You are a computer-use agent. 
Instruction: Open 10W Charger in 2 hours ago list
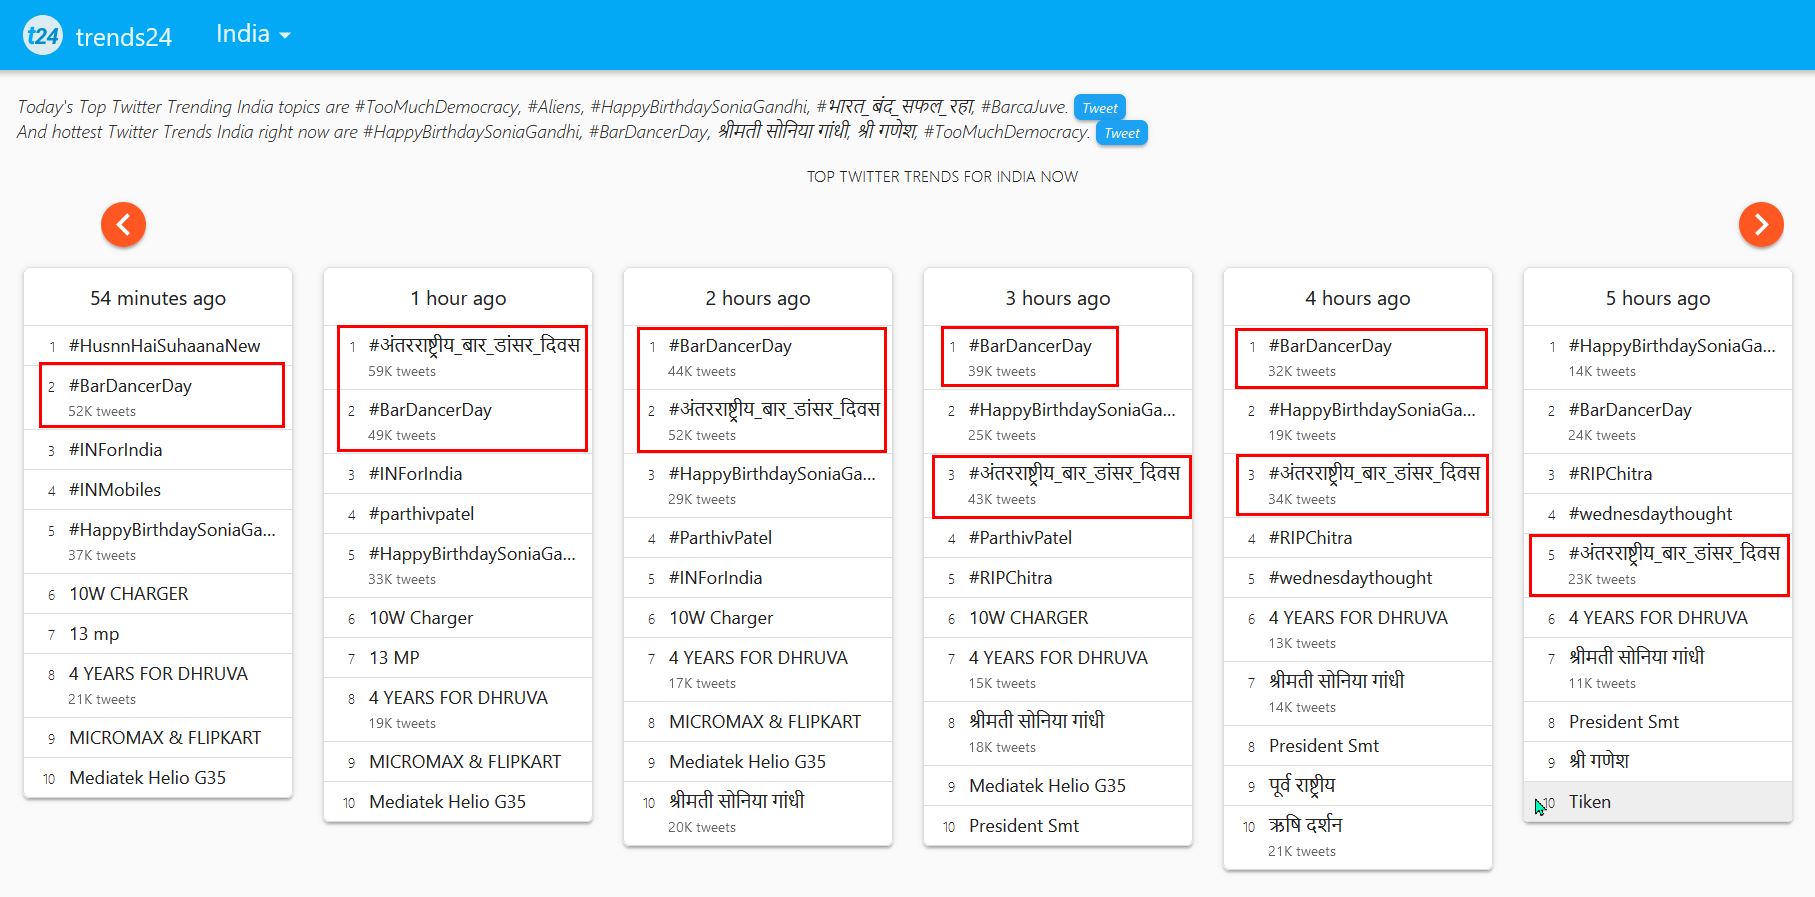click(721, 618)
